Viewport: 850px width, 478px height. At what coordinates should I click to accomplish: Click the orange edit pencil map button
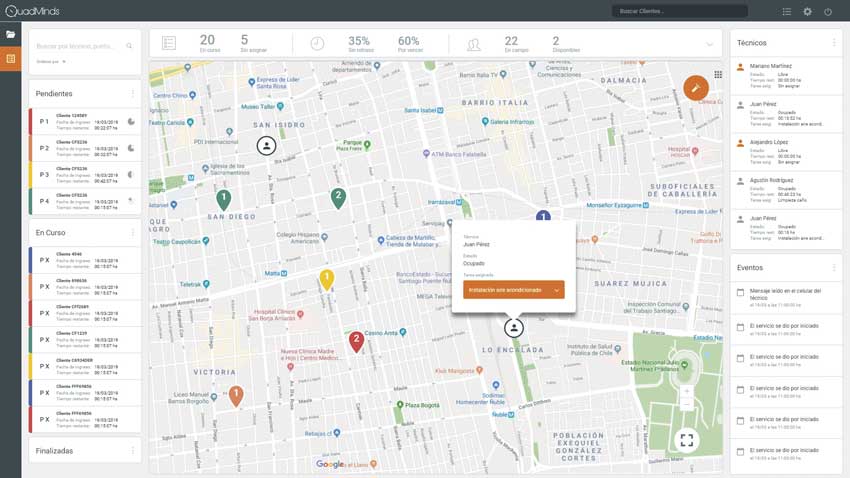tap(696, 88)
